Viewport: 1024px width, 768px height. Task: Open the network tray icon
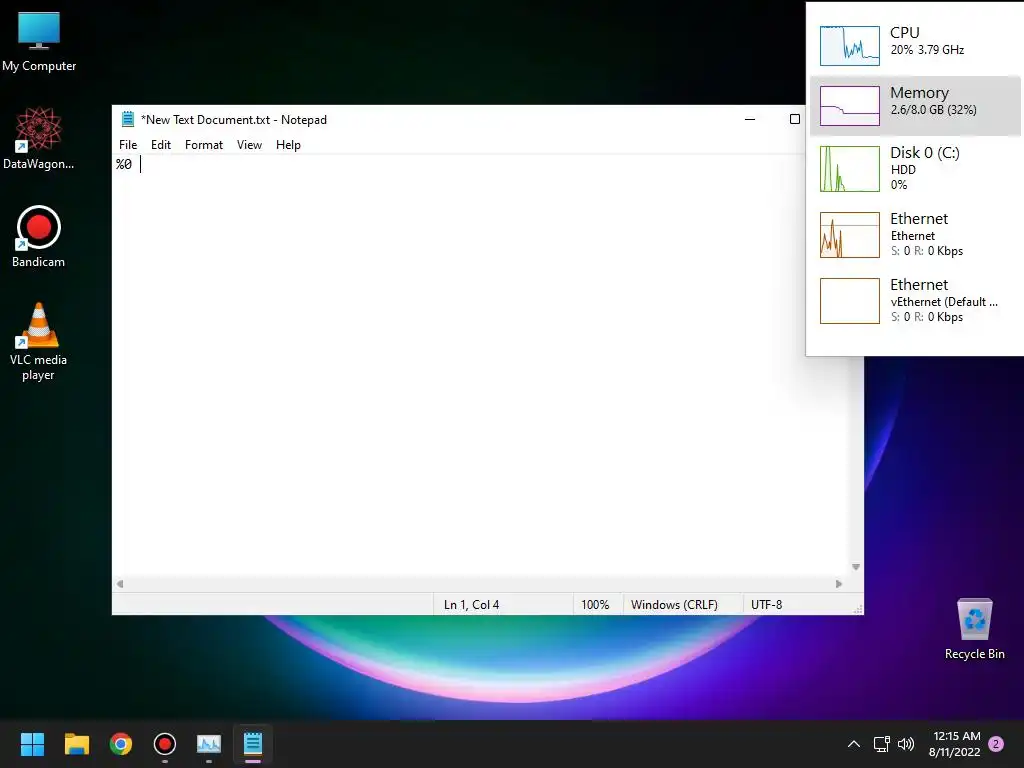882,744
